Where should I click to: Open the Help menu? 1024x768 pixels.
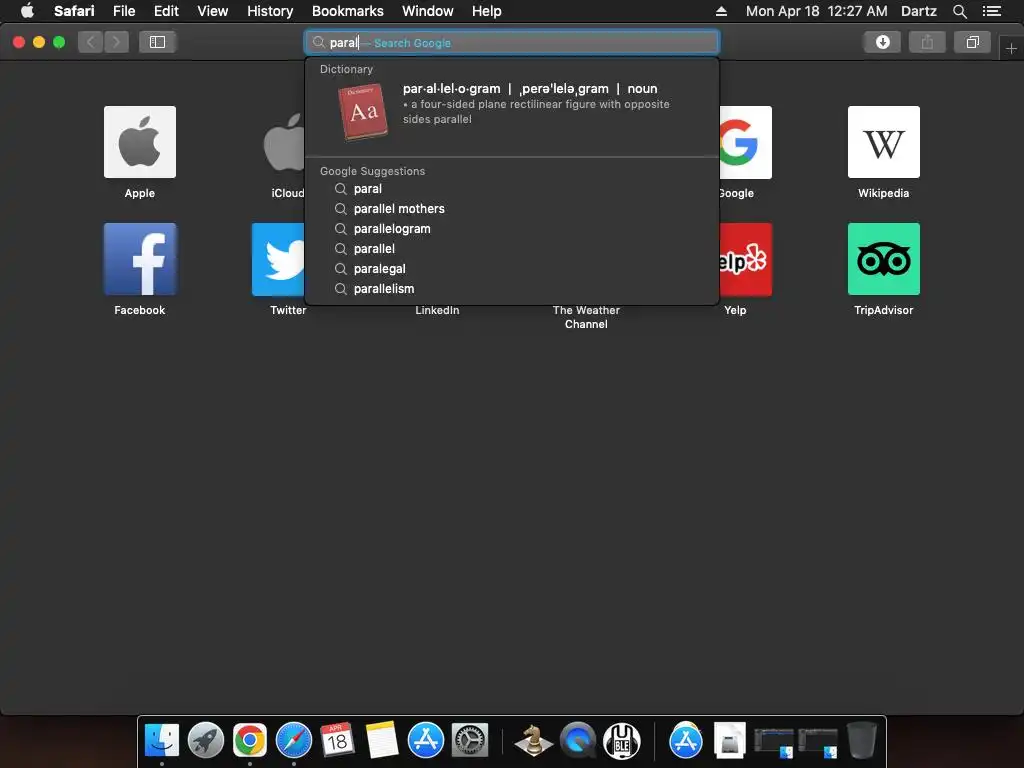[487, 11]
